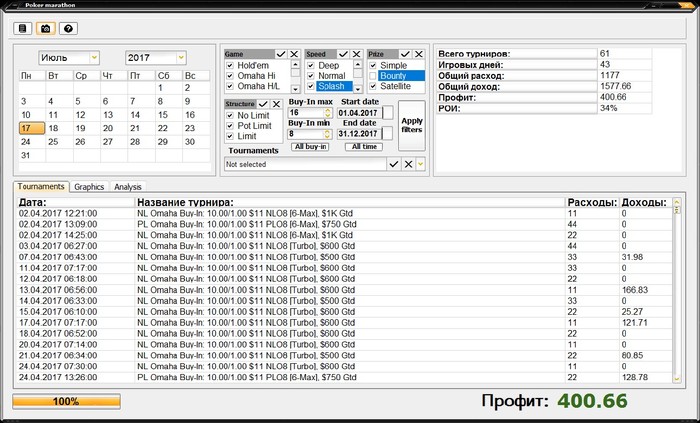The width and height of the screenshot is (700, 423).
Task: Click the Расходы column header
Action: pos(592,203)
